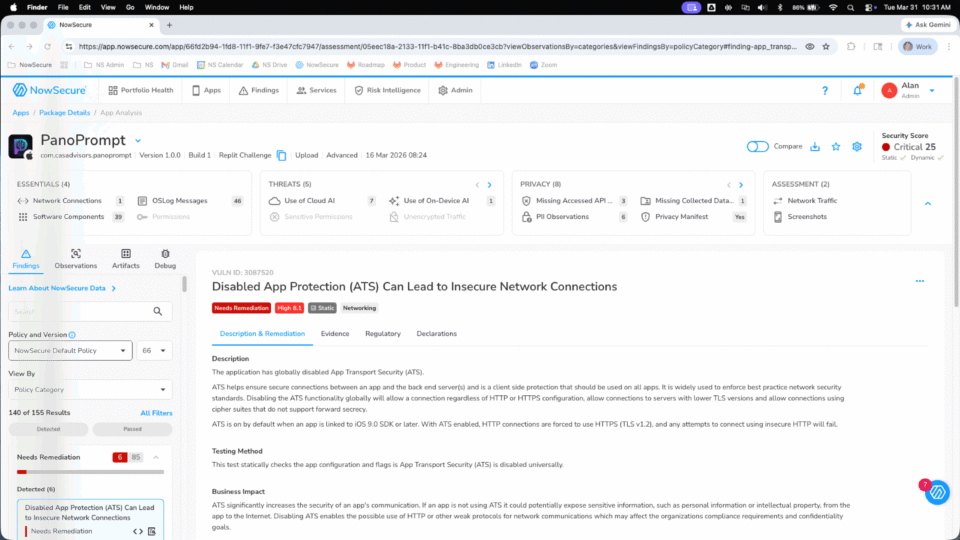Download the assessment report icon
960x540 pixels.
click(x=815, y=147)
